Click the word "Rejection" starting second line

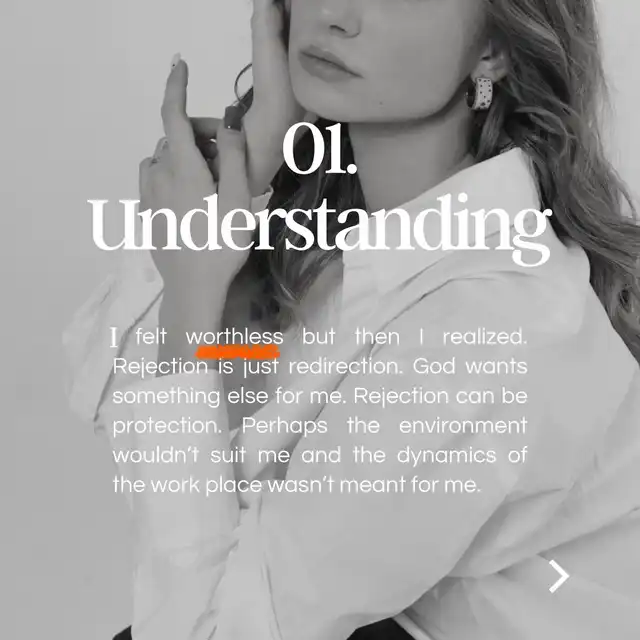point(160,367)
